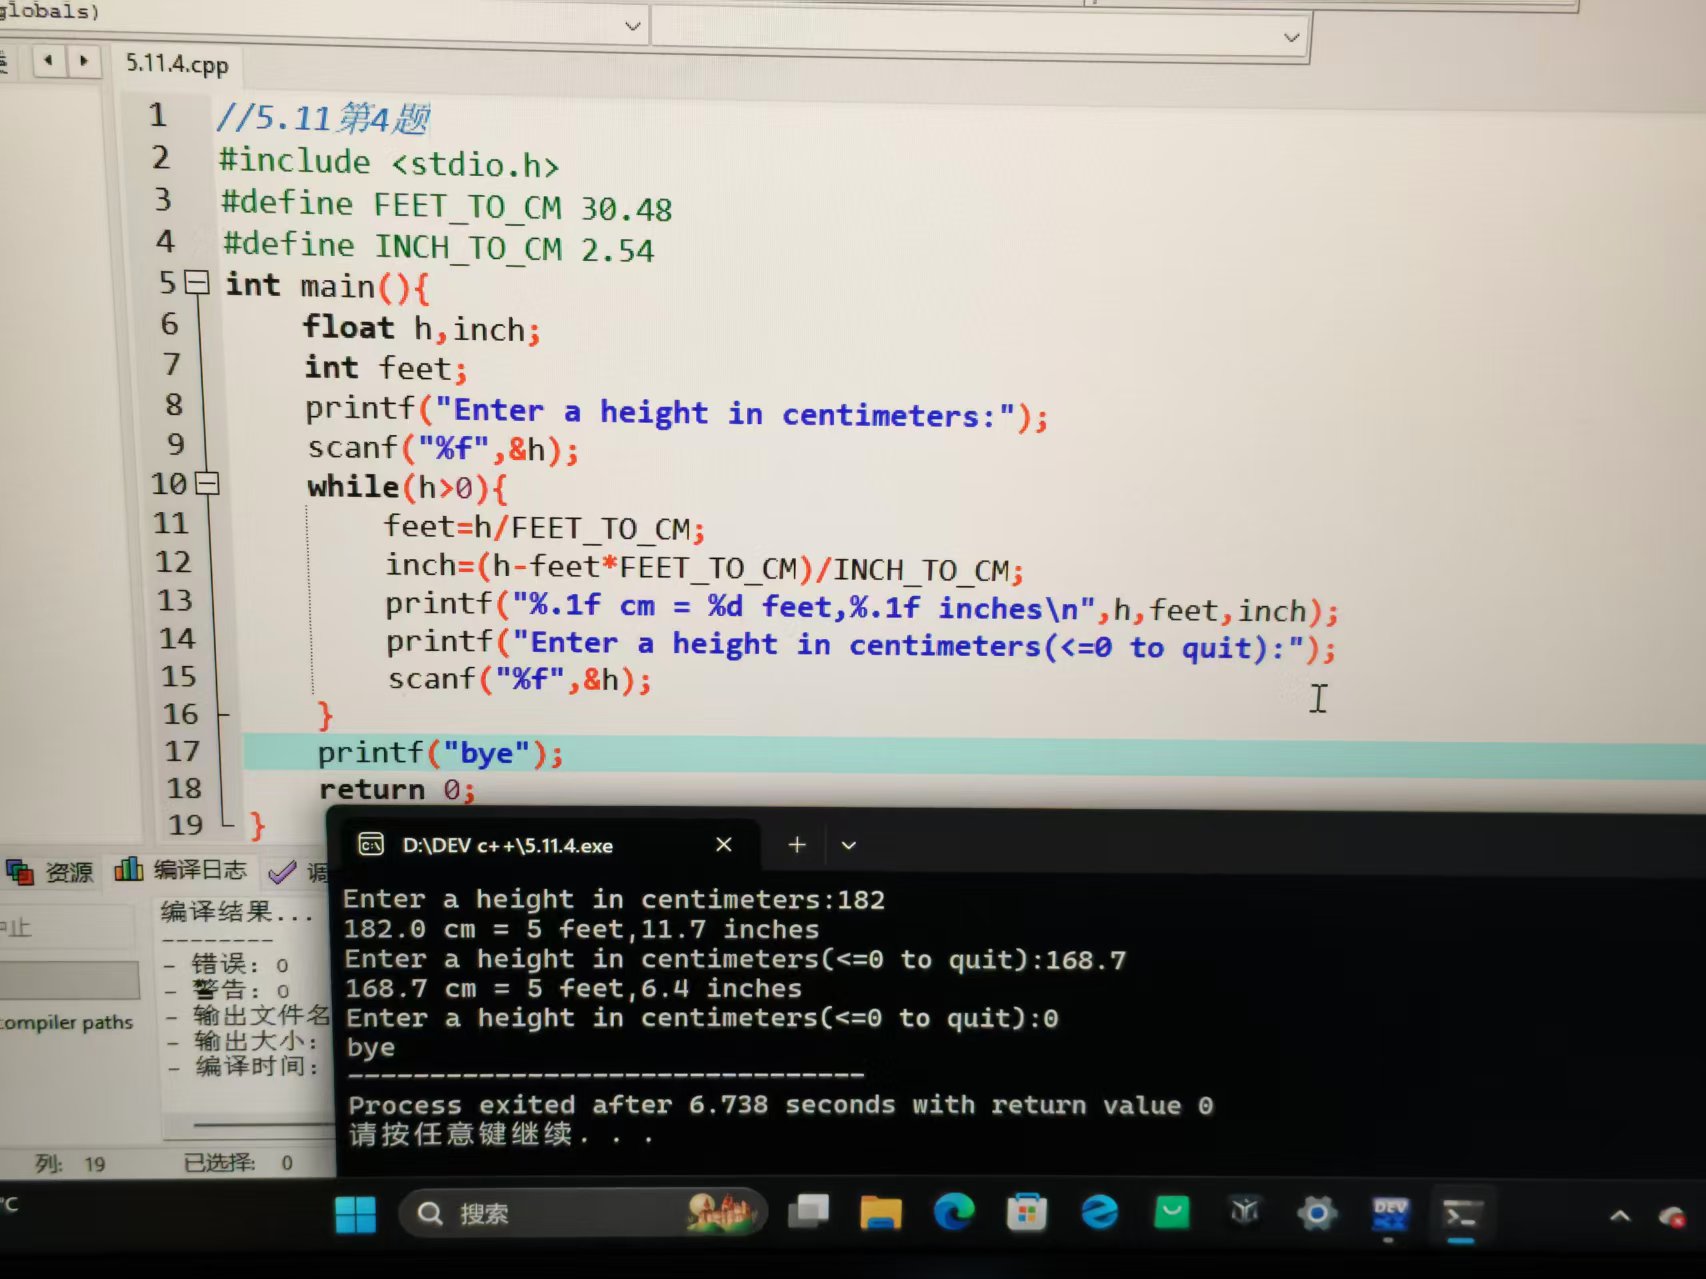The height and width of the screenshot is (1279, 1706).
Task: Open Dev-C++ from the taskbar
Action: 1390,1214
